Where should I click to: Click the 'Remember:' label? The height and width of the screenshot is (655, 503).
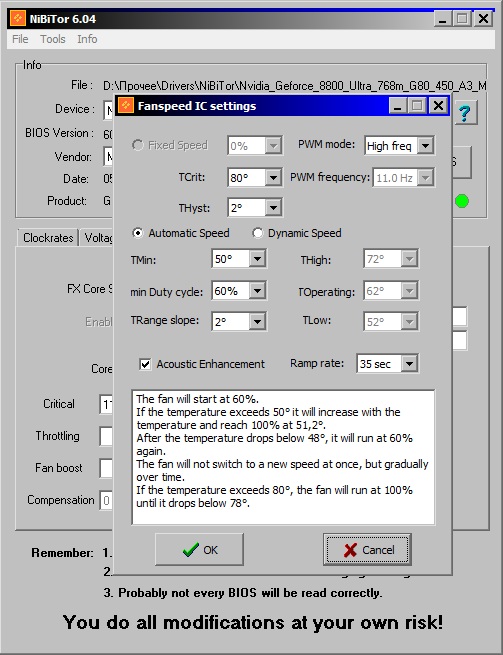pos(62,553)
